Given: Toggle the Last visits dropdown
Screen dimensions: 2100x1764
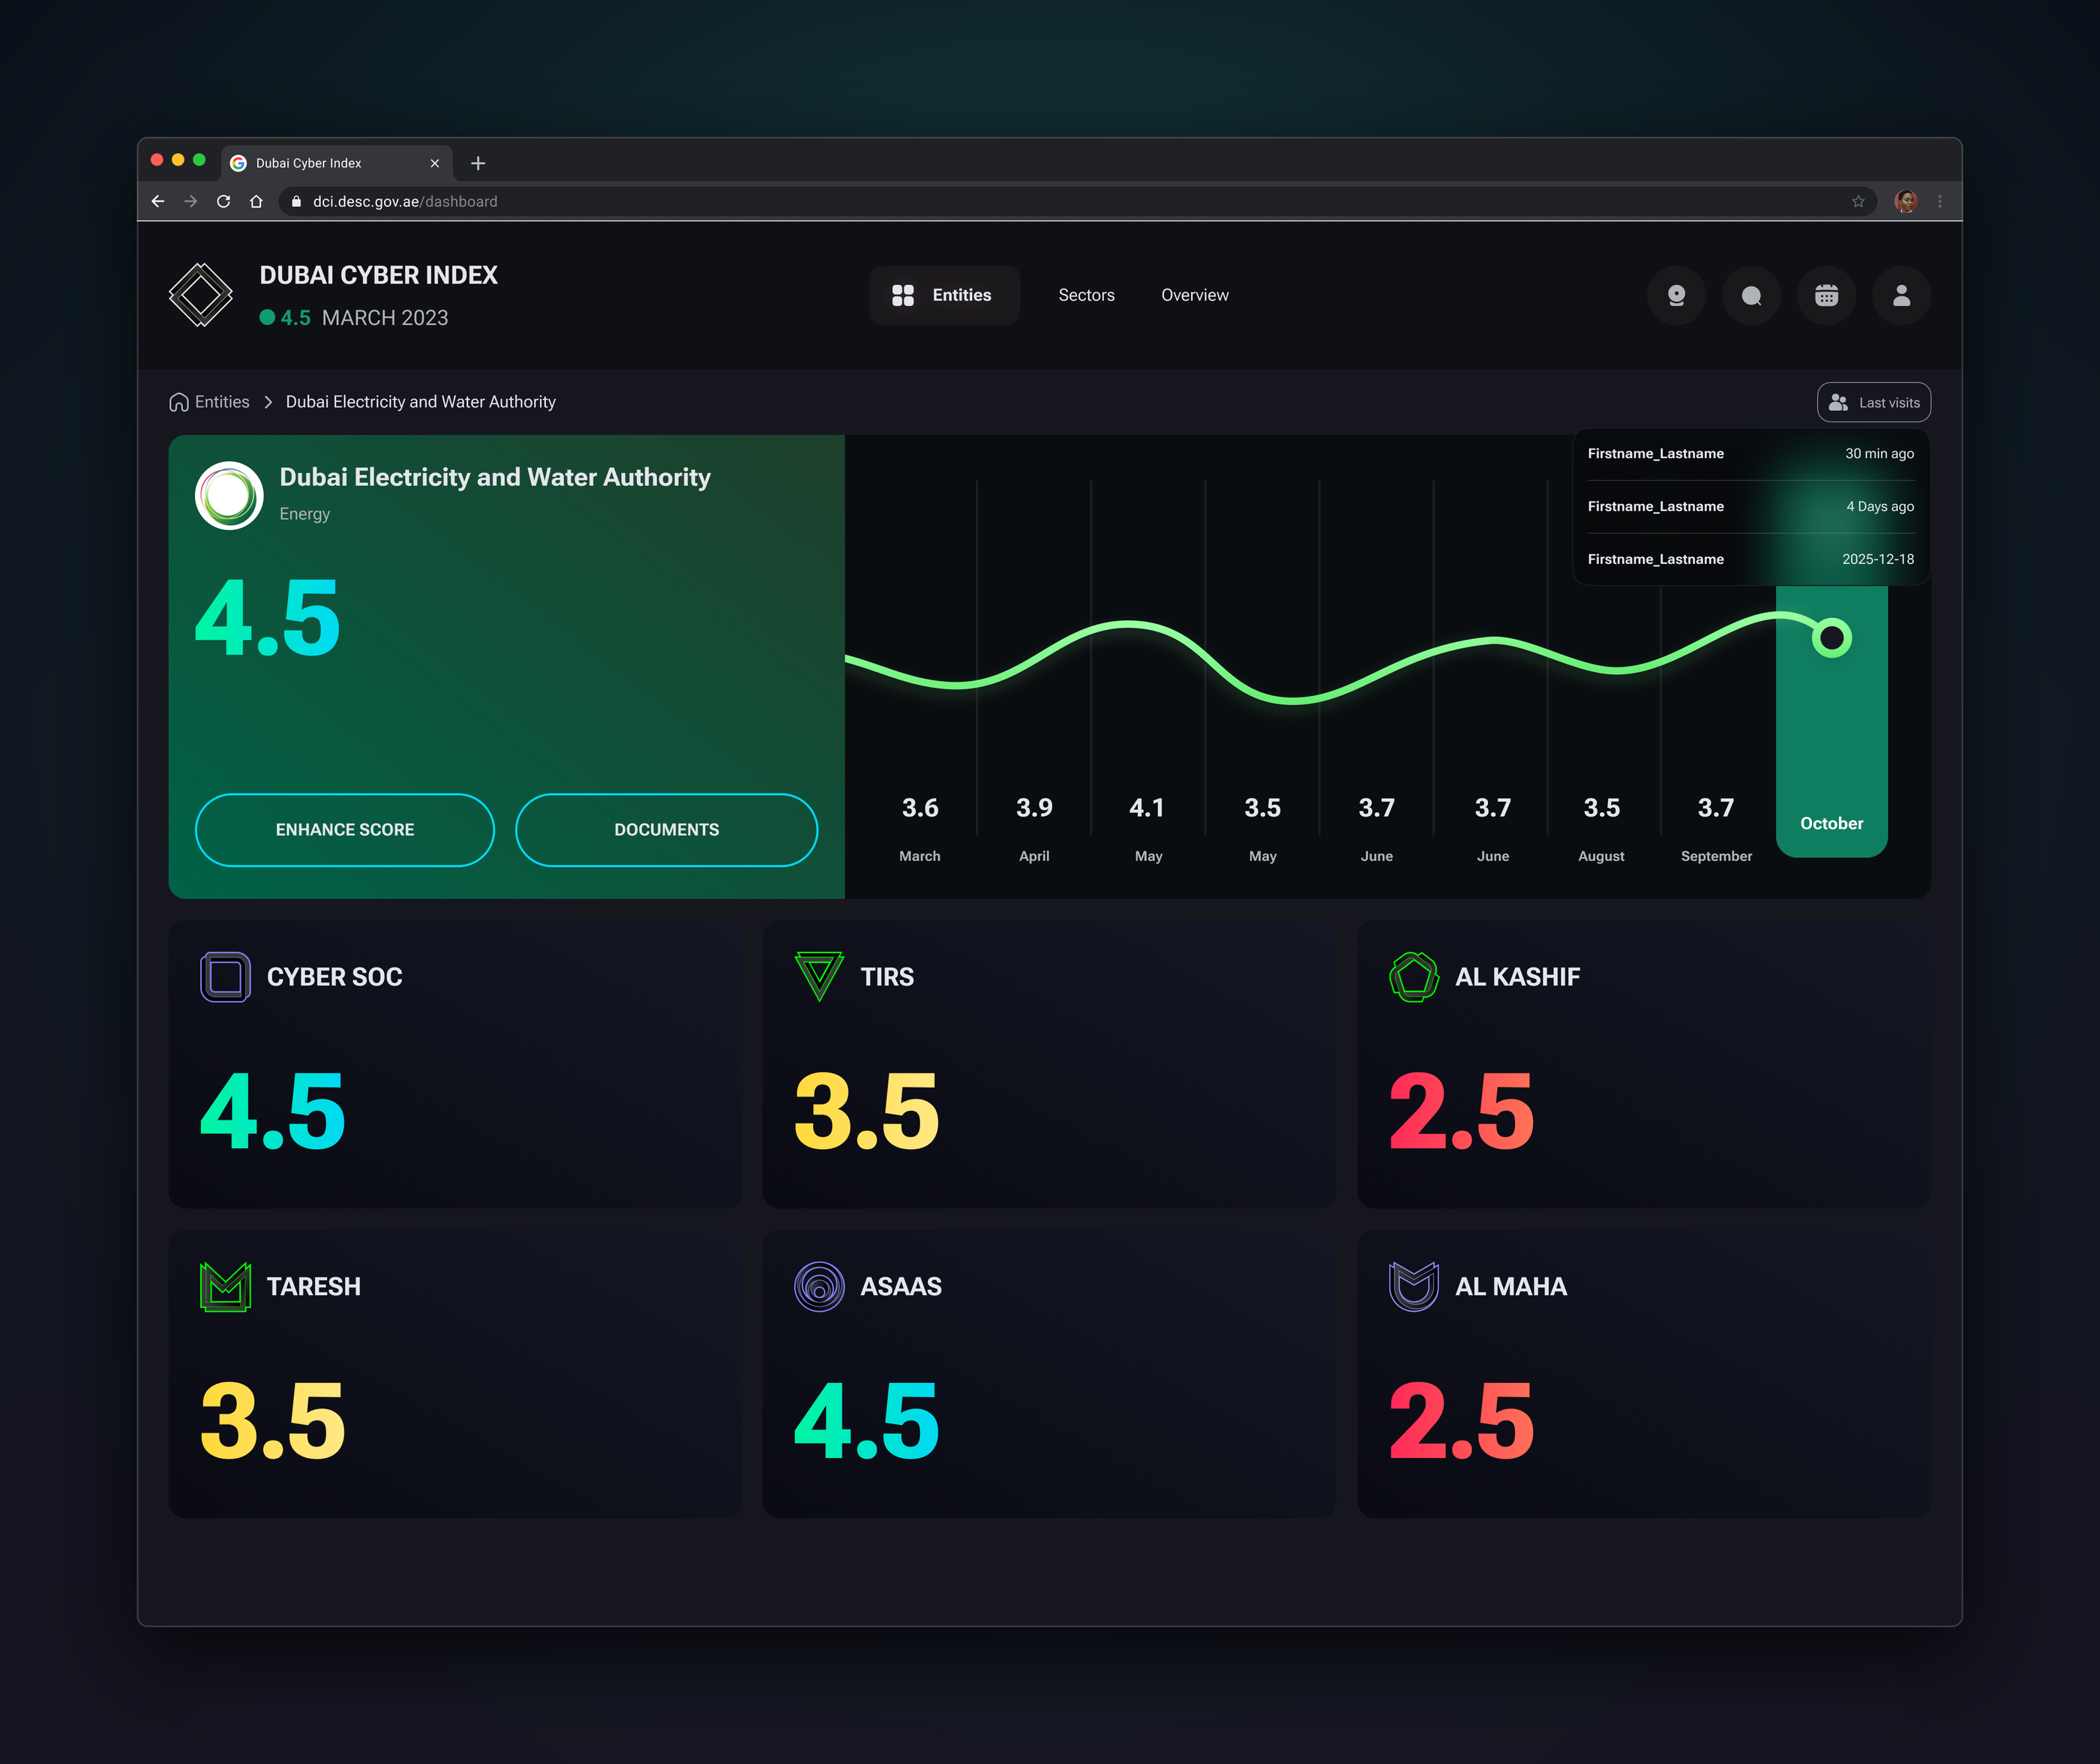Looking at the screenshot, I should pyautogui.click(x=1874, y=402).
